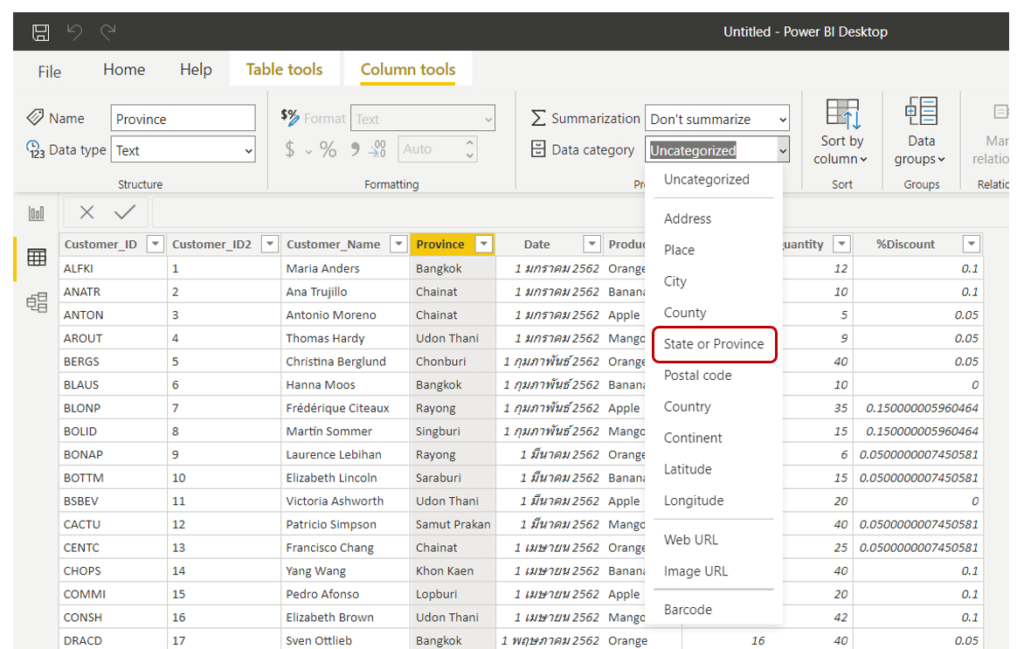Click the Redo arrow icon
The width and height of the screenshot is (1024, 649).
coord(107,32)
